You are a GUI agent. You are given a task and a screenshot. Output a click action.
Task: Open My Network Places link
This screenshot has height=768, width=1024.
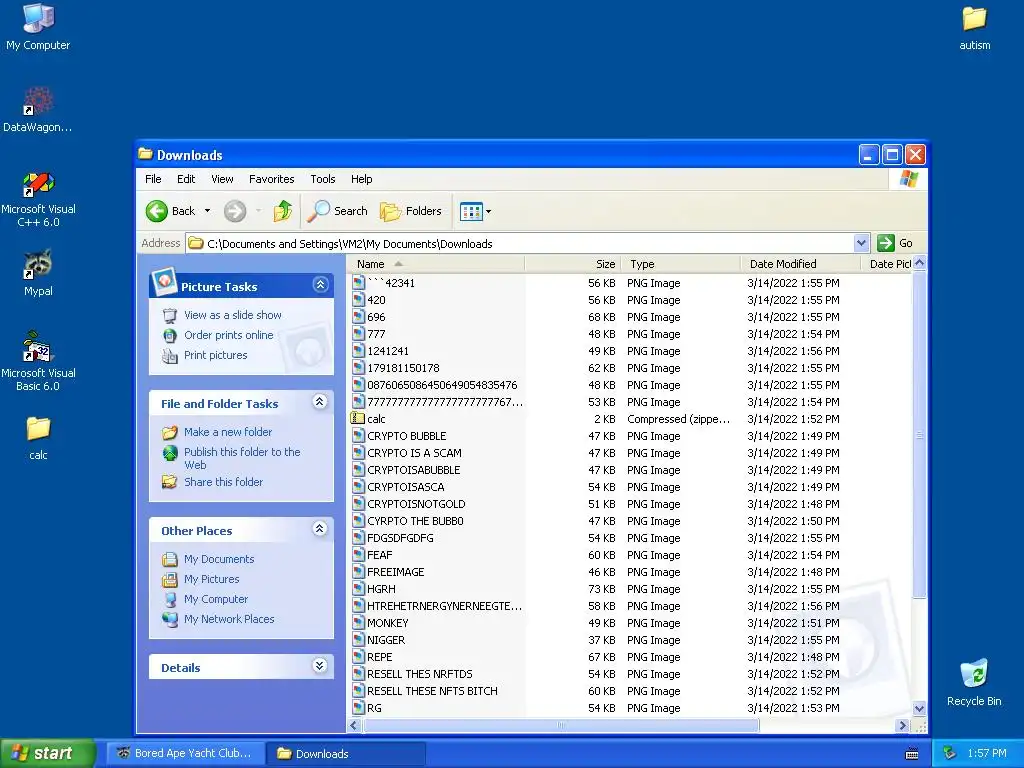[229, 619]
